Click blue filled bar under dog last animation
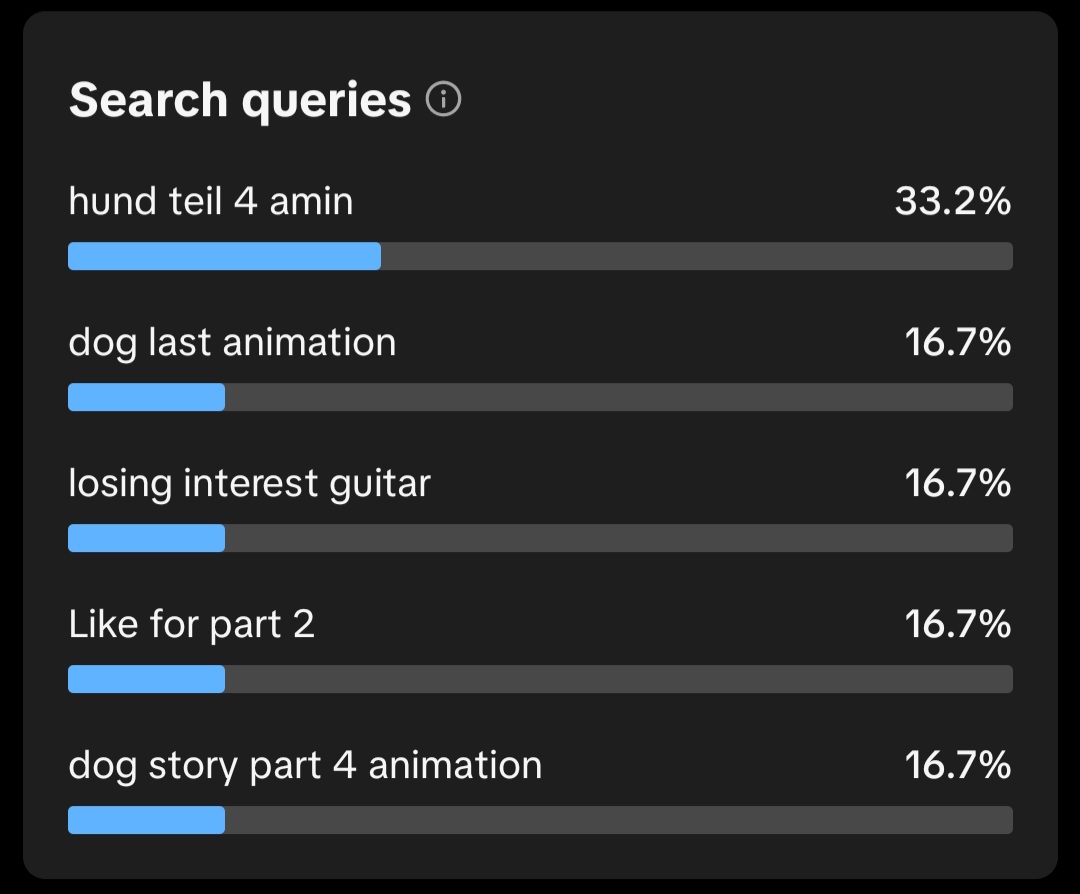 coord(146,397)
